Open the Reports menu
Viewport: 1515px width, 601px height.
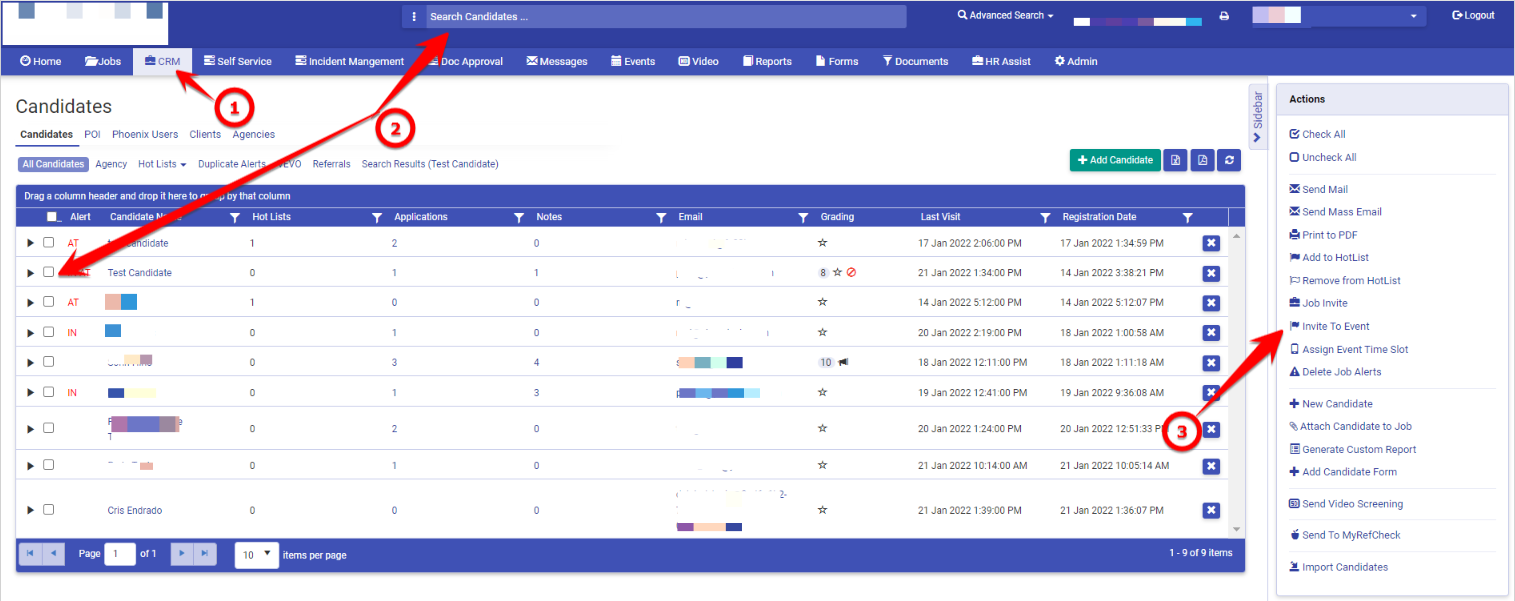click(x=767, y=61)
